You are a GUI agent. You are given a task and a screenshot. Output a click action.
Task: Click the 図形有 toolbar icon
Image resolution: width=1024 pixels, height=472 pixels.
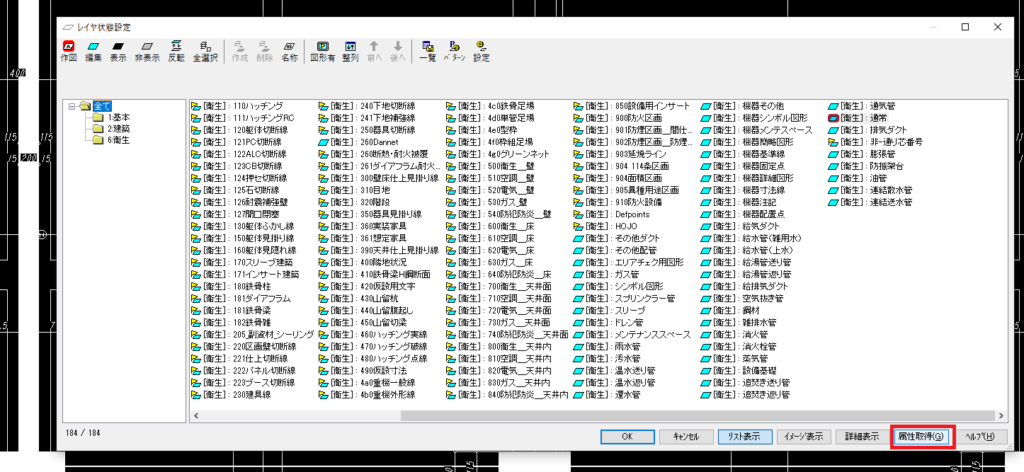tap(323, 50)
